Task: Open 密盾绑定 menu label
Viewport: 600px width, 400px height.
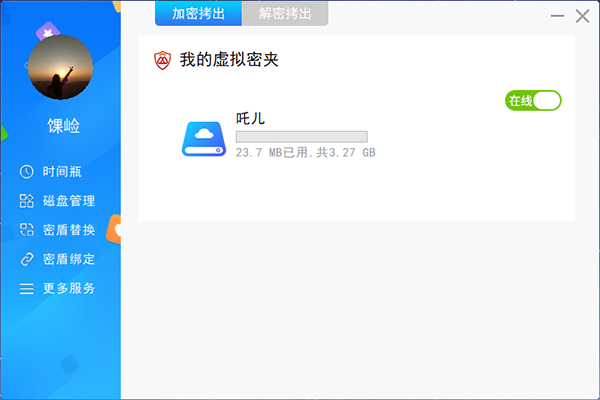Action: (x=69, y=259)
